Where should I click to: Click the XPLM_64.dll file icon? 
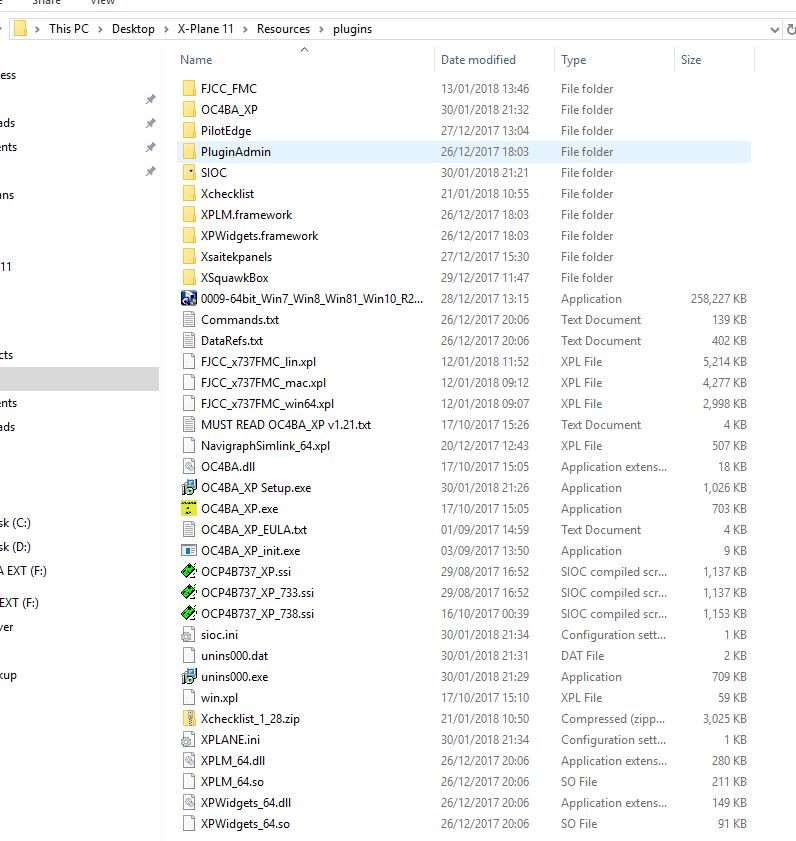pyautogui.click(x=189, y=760)
